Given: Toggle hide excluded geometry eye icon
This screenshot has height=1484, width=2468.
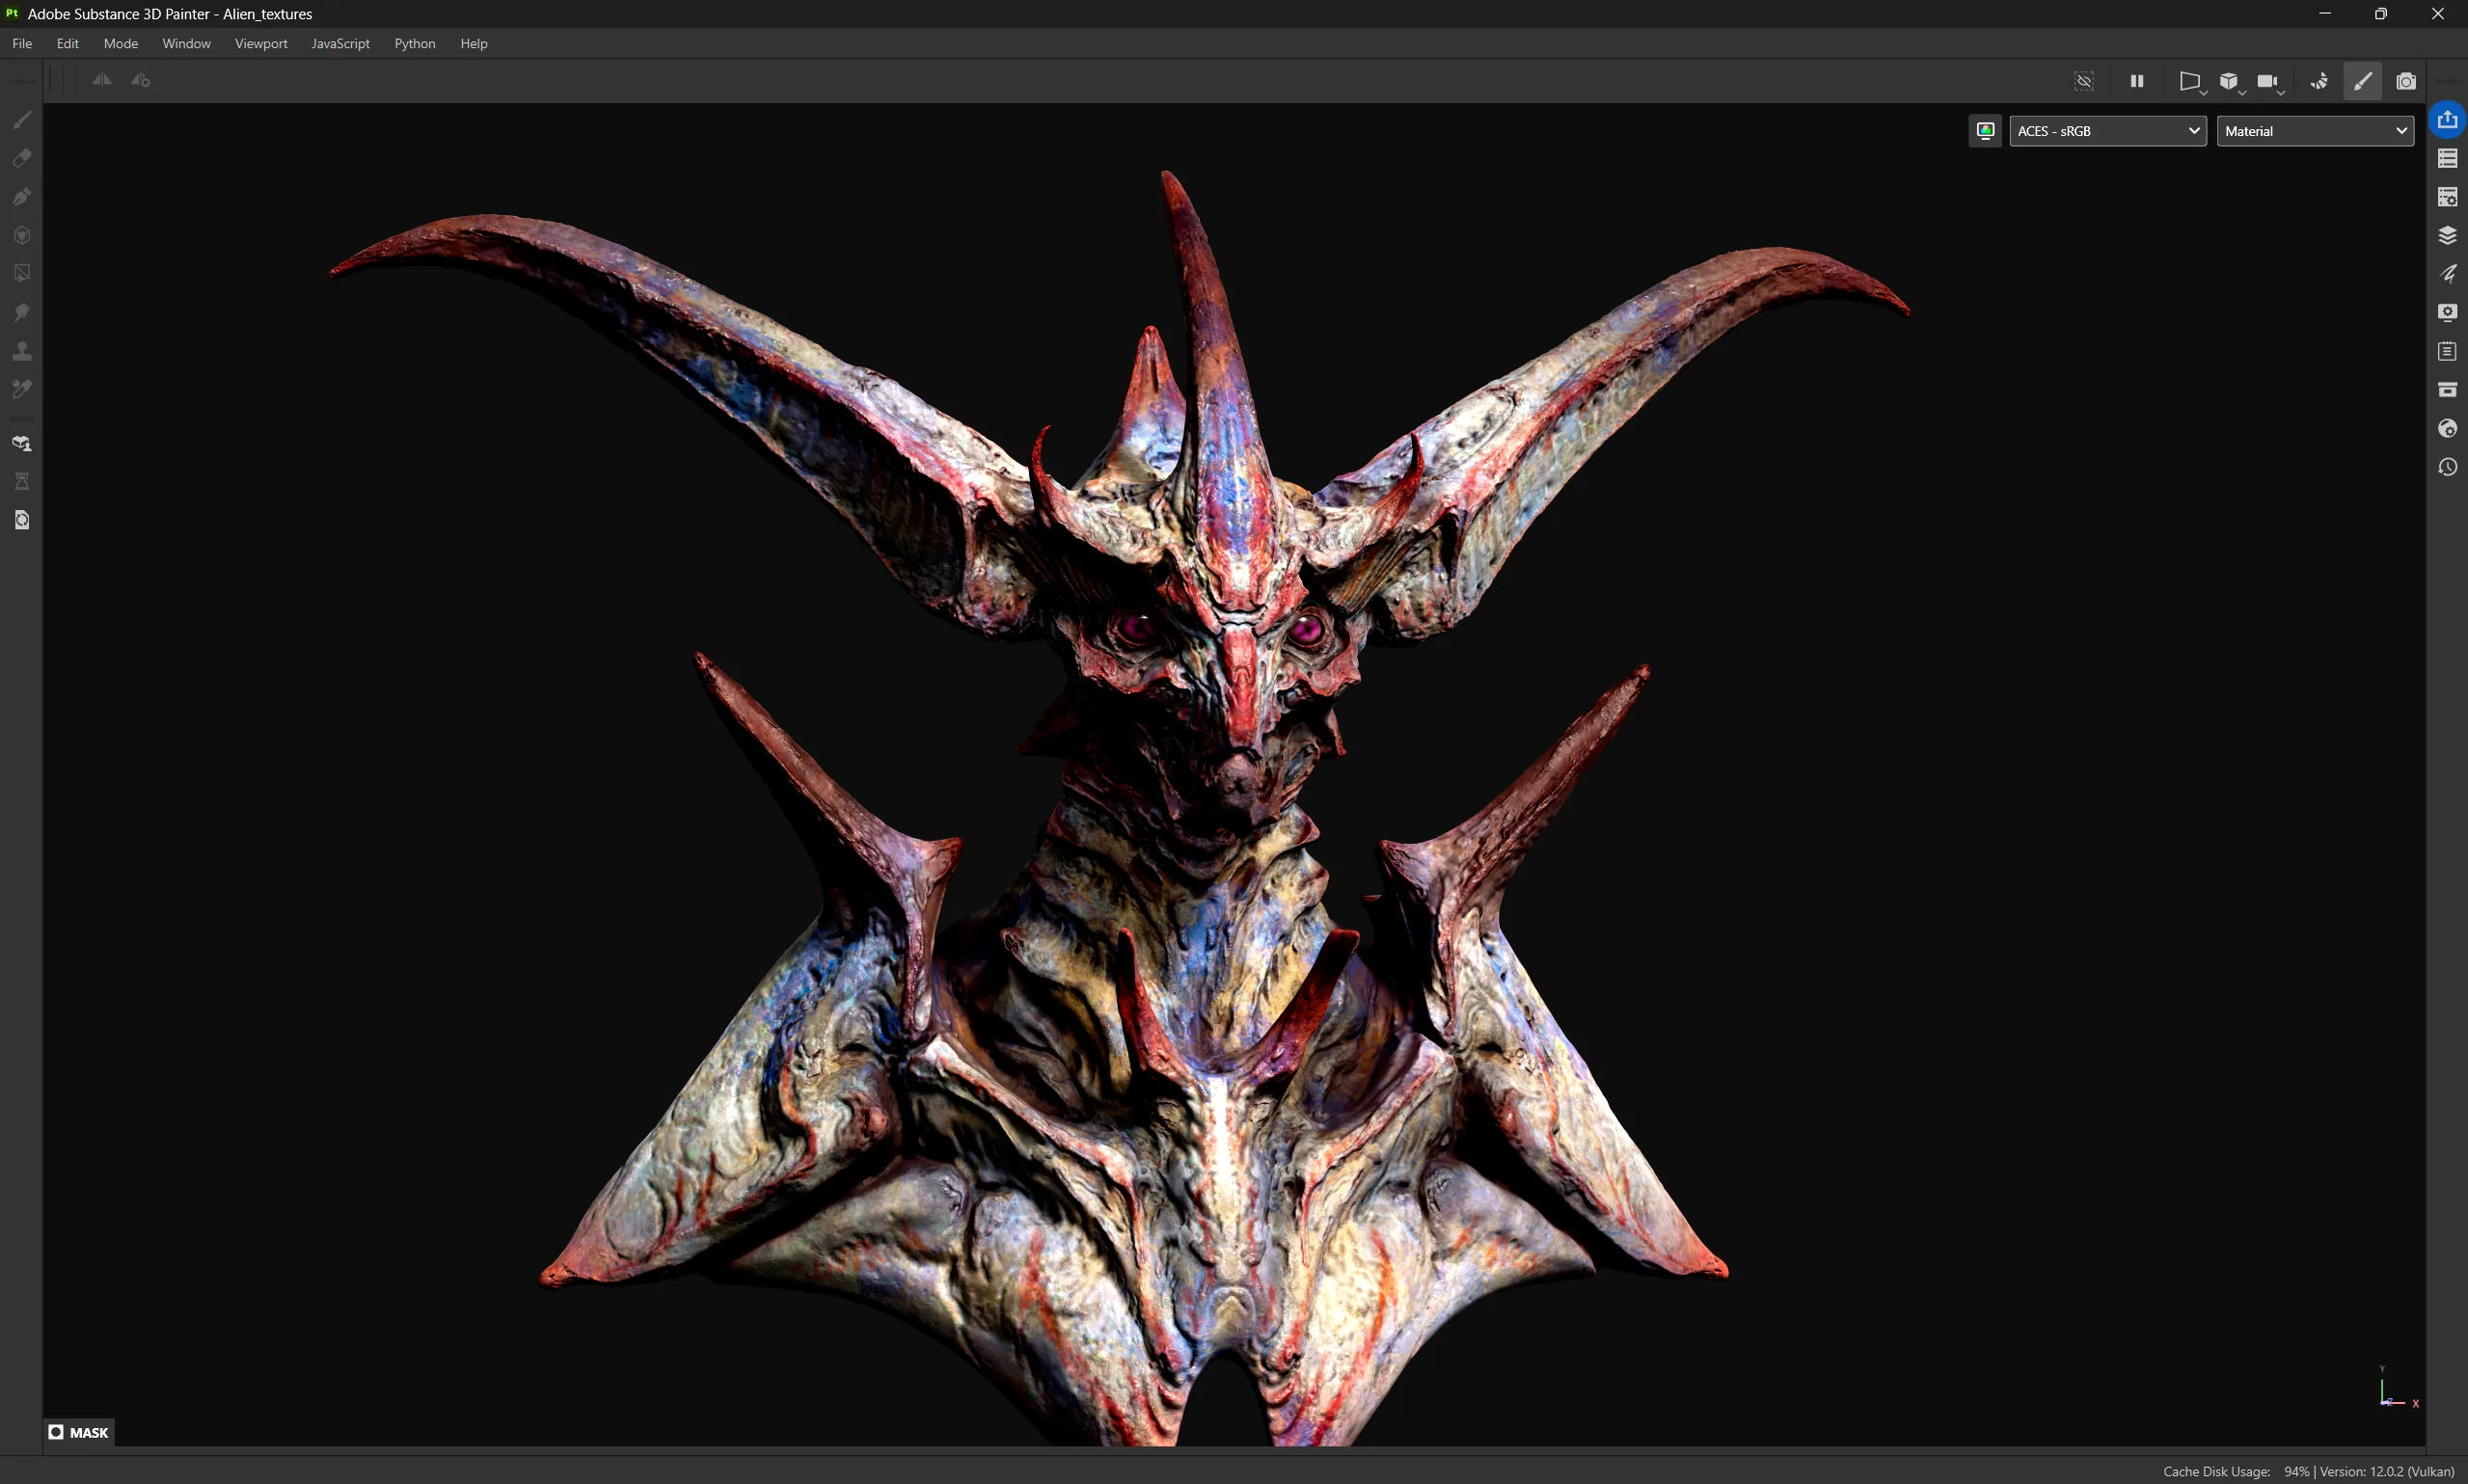Looking at the screenshot, I should (x=2084, y=81).
